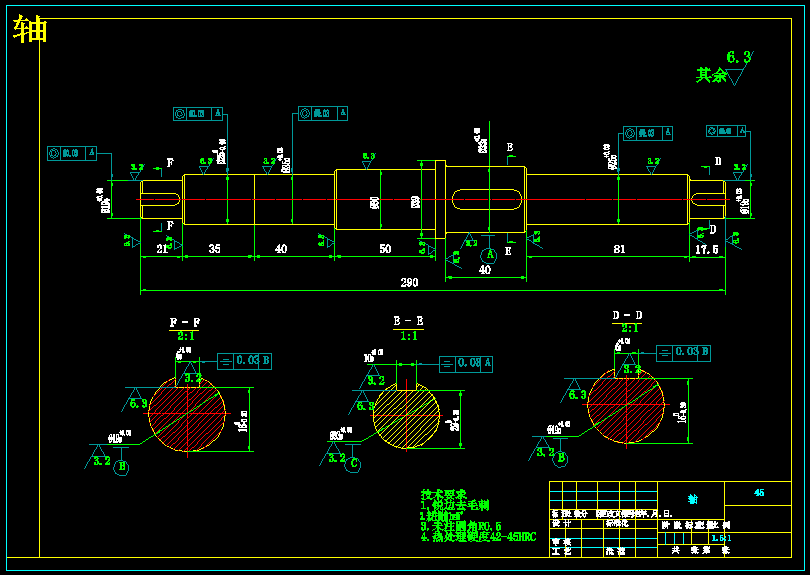Select the 81 length dimension
The width and height of the screenshot is (810, 575).
619,249
